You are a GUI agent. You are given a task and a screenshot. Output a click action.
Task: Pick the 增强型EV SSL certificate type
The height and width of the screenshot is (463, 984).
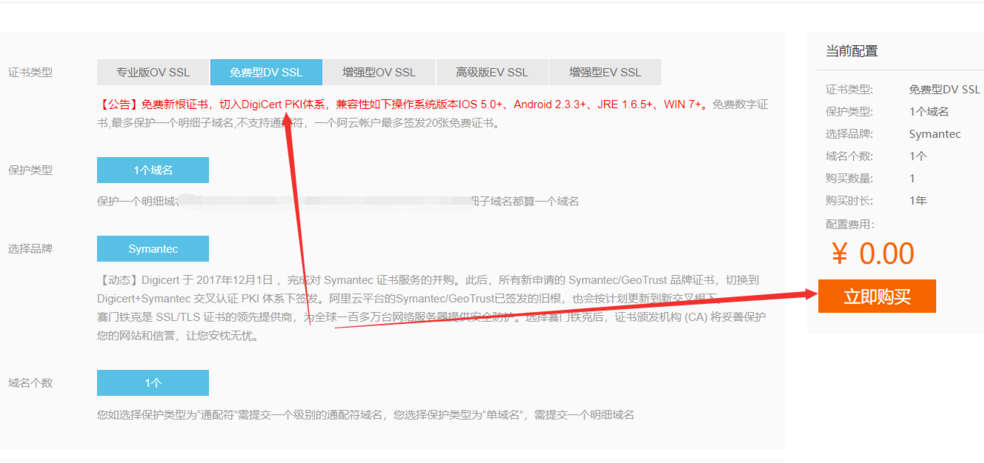pos(605,72)
